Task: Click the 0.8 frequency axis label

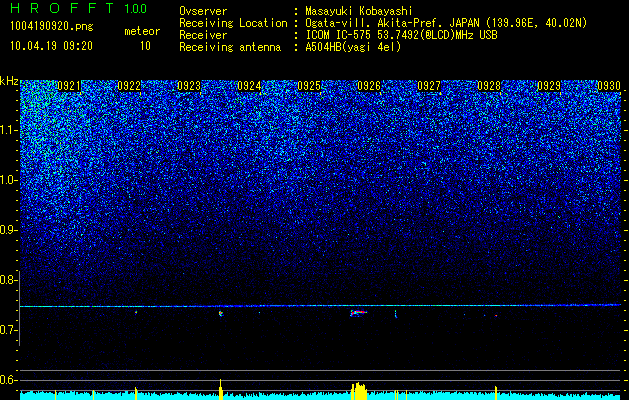Action: click(x=9, y=280)
